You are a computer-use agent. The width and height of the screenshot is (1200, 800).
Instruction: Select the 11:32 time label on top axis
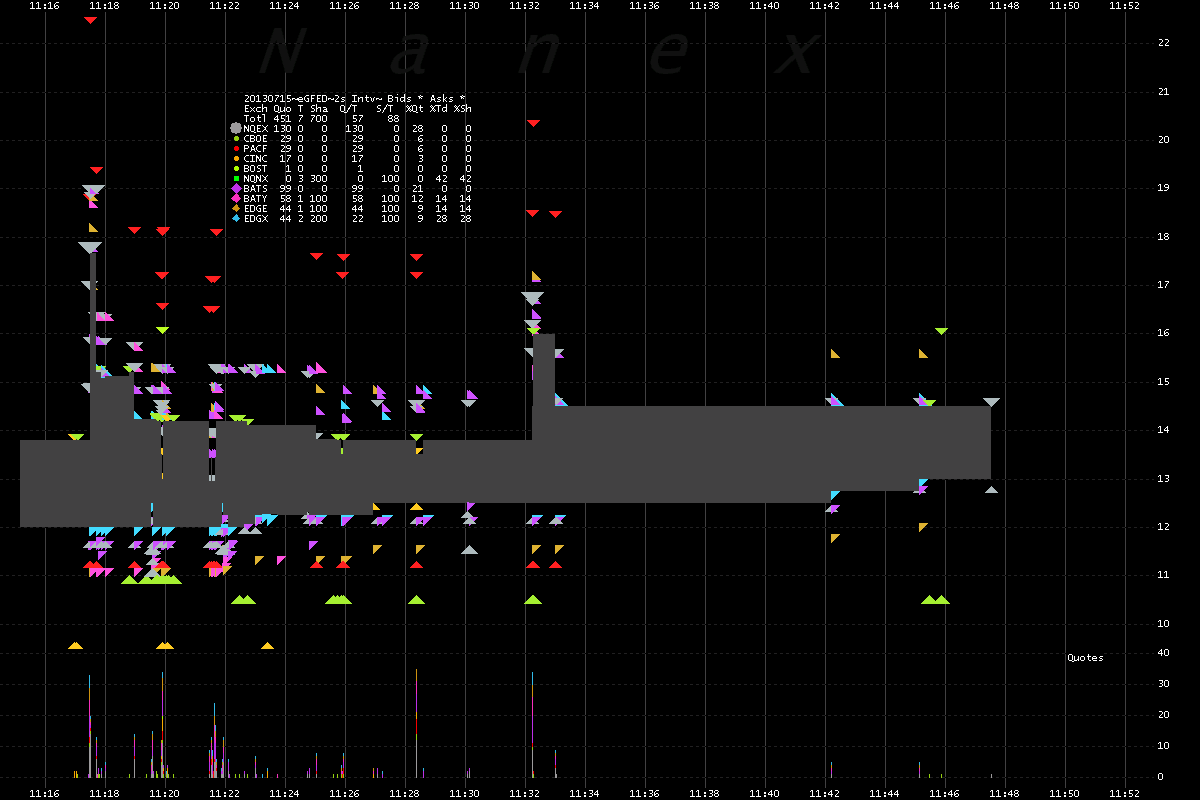[524, 6]
